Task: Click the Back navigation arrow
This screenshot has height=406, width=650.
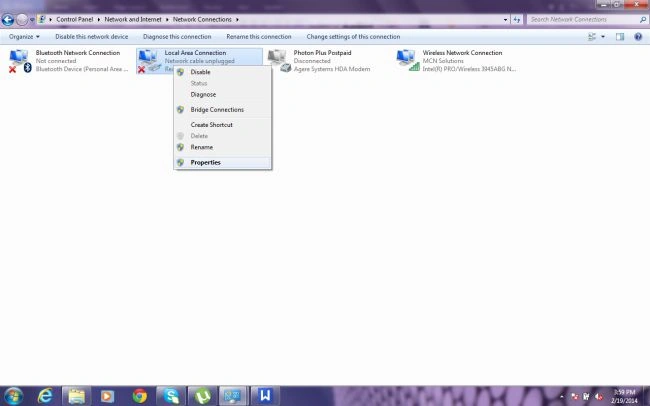Action: click(x=7, y=19)
